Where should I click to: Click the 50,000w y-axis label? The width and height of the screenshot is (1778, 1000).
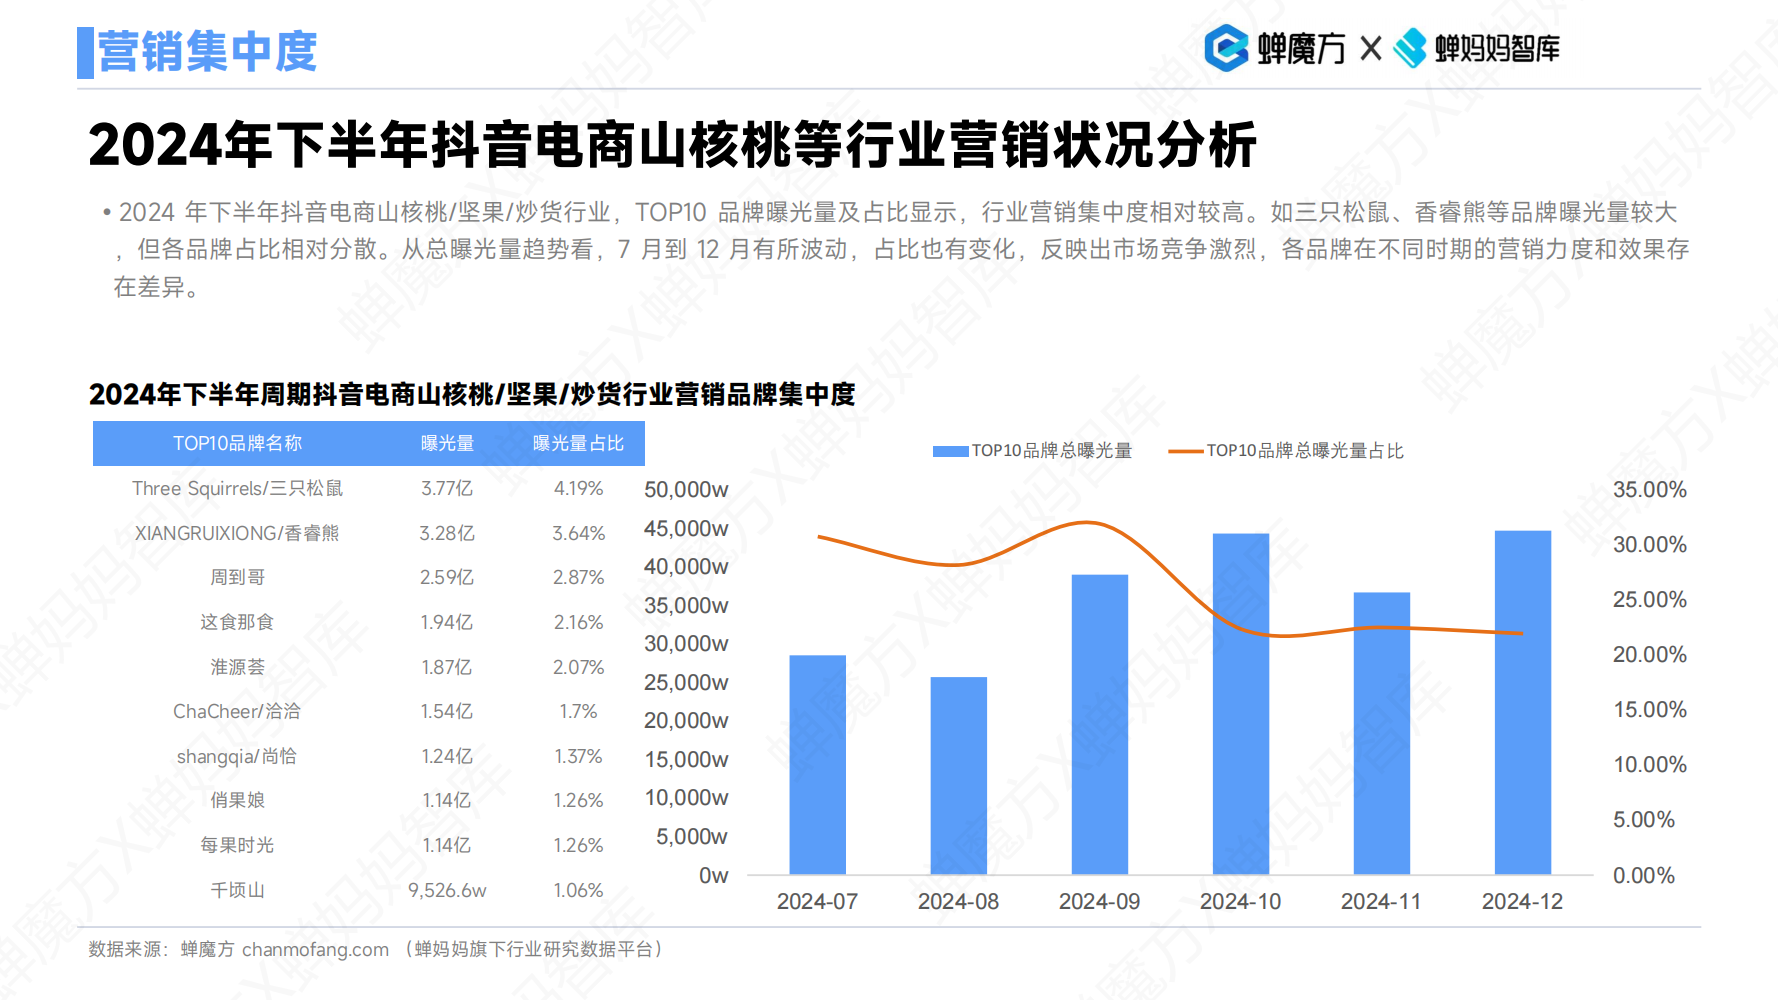click(x=686, y=489)
